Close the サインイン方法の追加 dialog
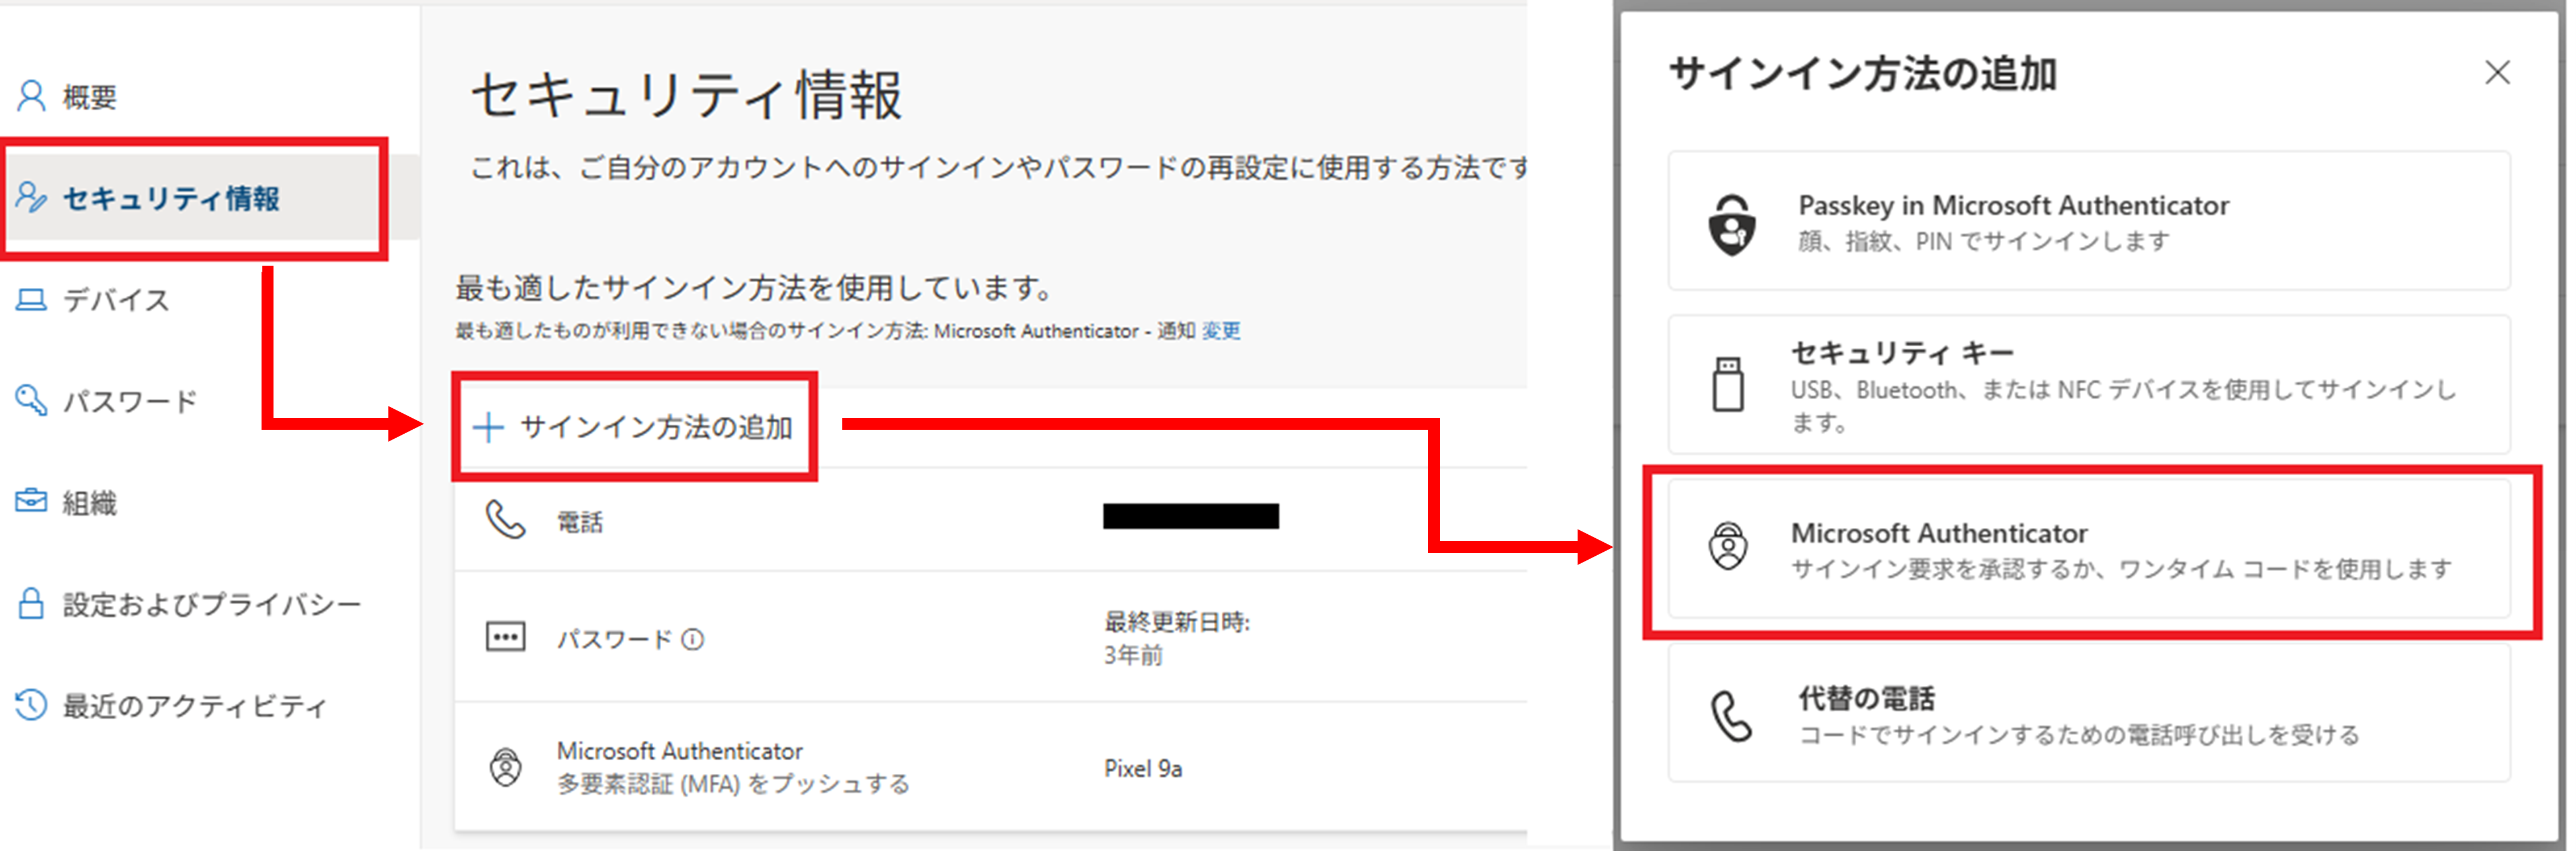The image size is (2576, 851). tap(2497, 73)
